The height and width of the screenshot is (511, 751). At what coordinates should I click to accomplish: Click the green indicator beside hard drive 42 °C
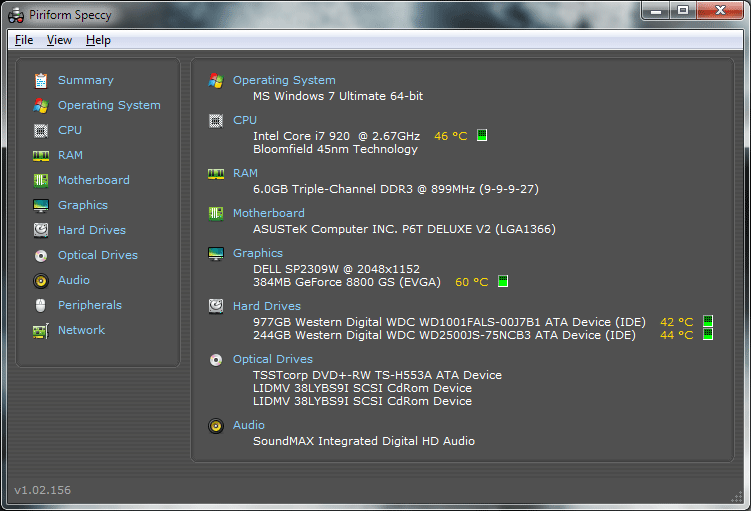(x=707, y=321)
